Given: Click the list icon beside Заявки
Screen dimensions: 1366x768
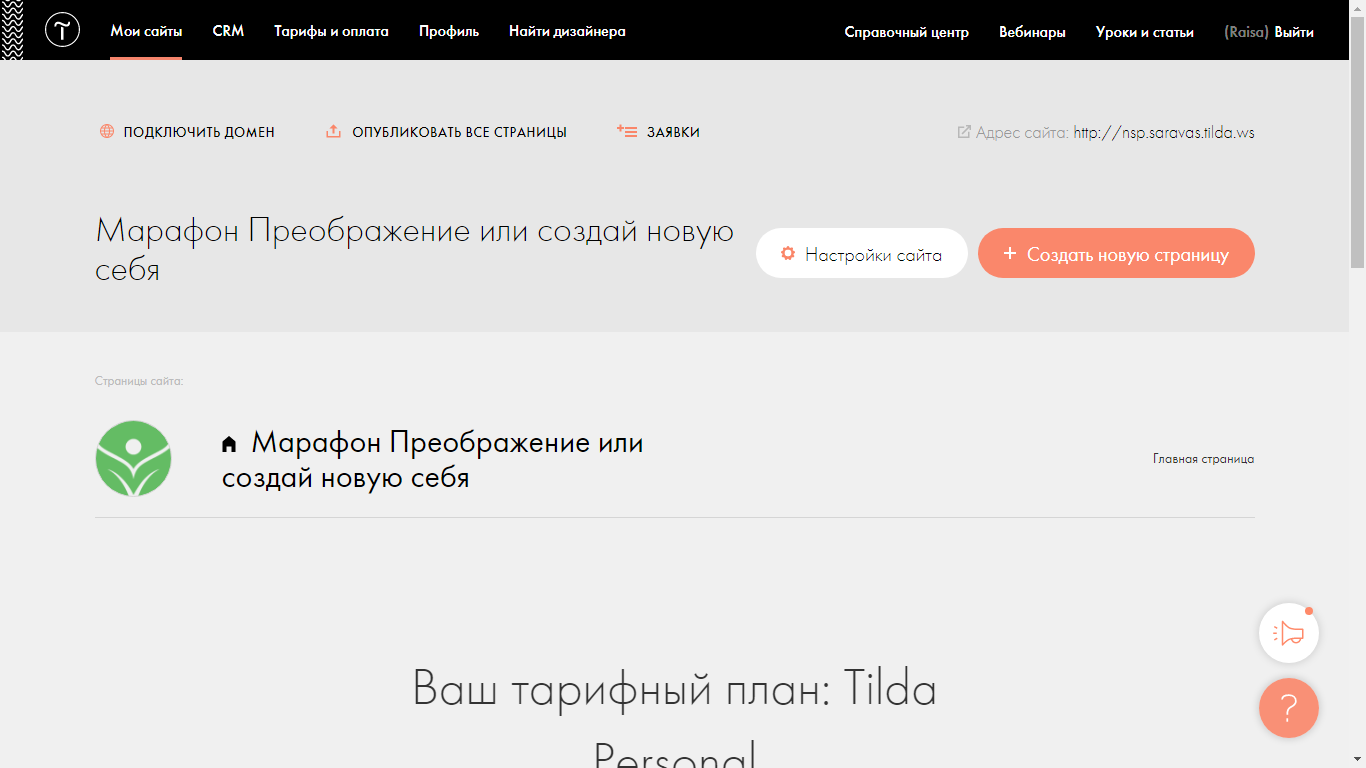Looking at the screenshot, I should coord(627,132).
